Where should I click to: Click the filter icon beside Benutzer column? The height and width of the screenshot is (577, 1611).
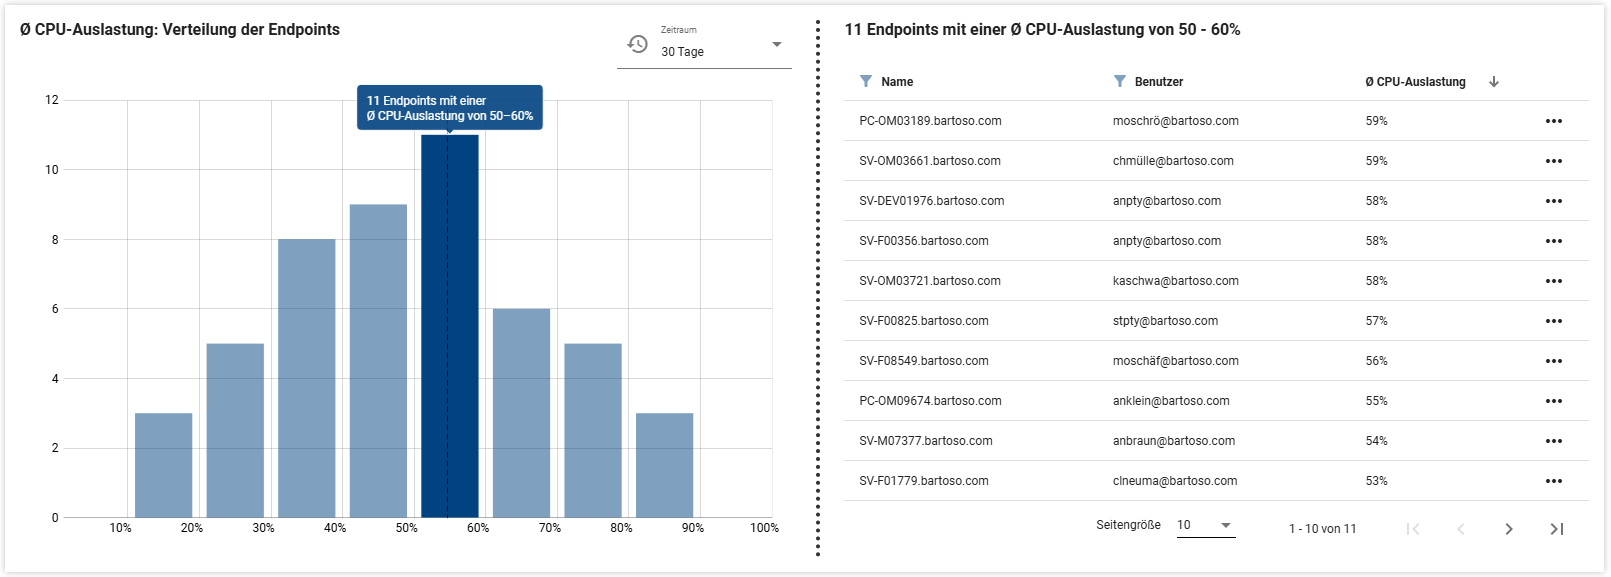[x=1119, y=81]
